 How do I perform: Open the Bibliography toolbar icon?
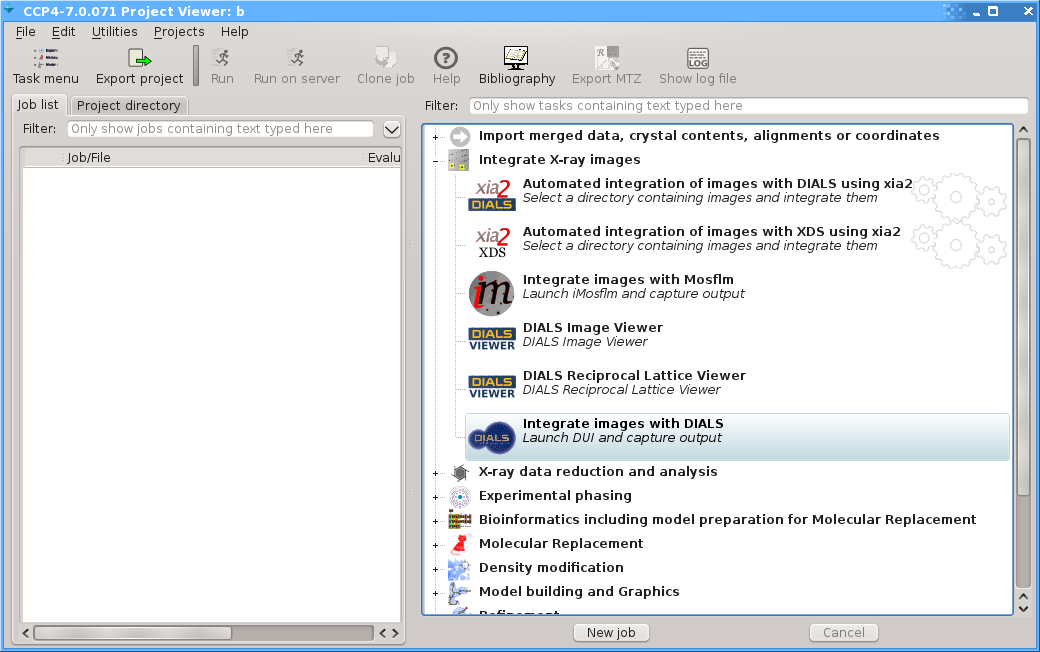click(516, 58)
